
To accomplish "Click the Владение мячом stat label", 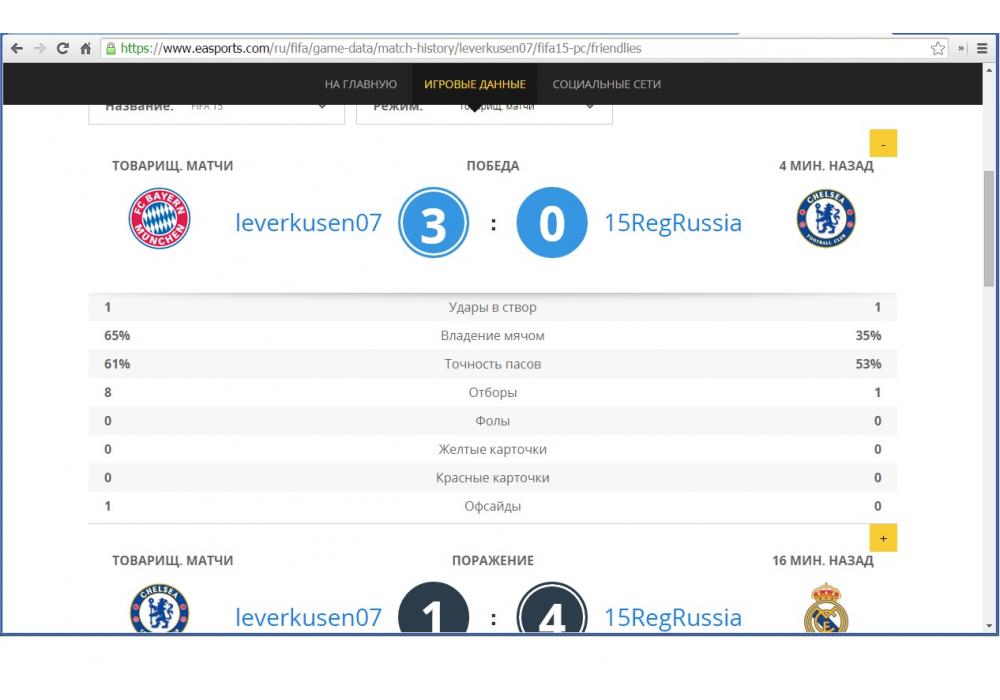I will (492, 335).
